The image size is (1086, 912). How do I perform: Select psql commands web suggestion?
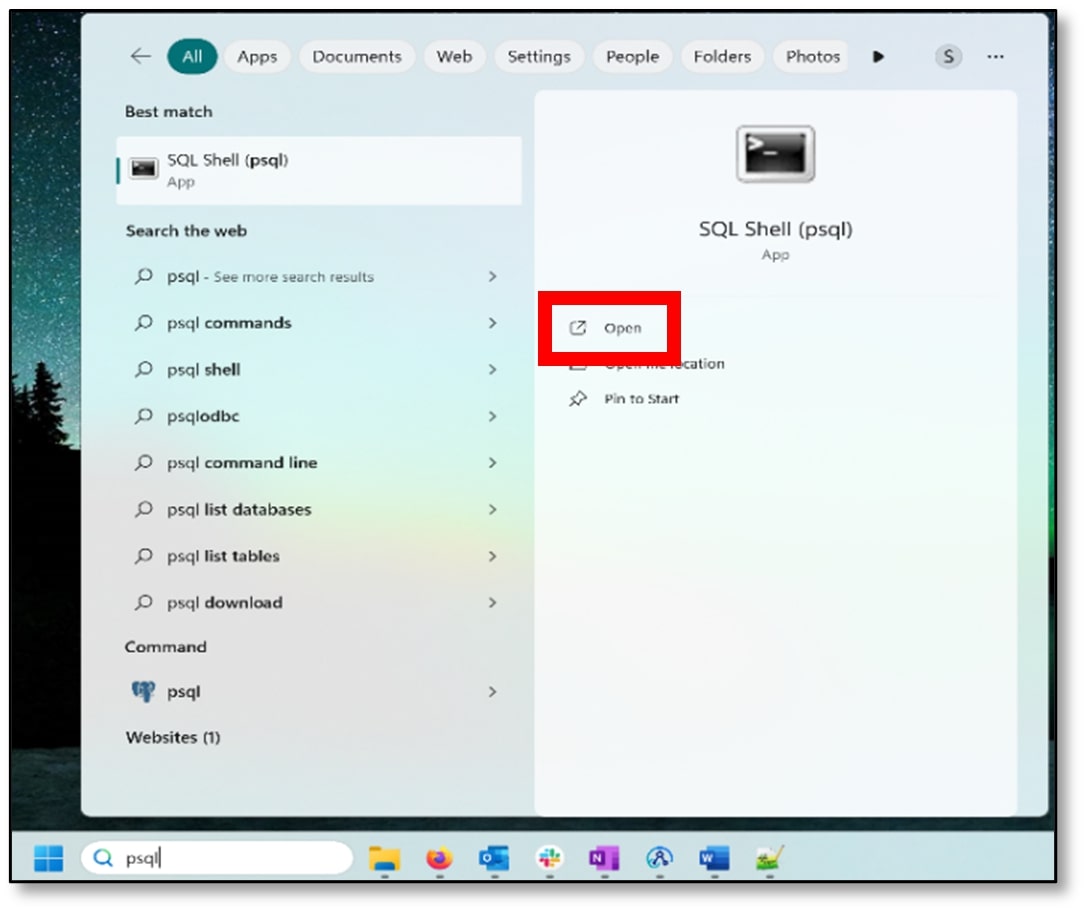(x=229, y=323)
